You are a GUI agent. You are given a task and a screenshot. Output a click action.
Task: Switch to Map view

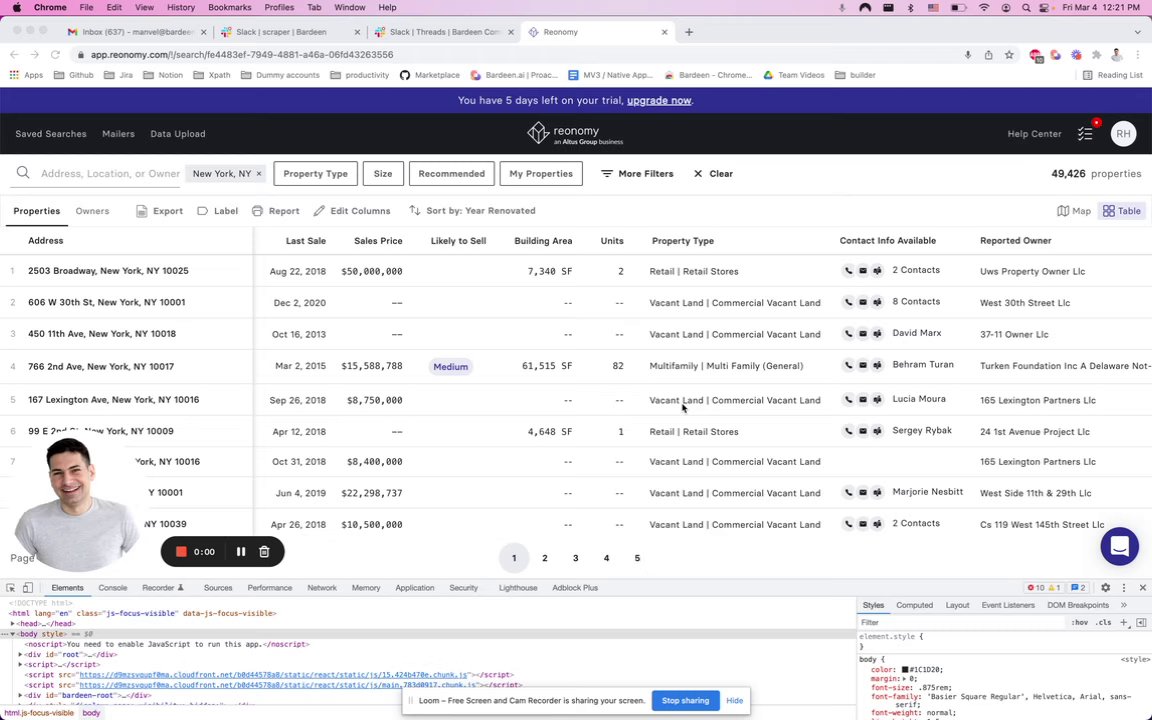point(1073,211)
